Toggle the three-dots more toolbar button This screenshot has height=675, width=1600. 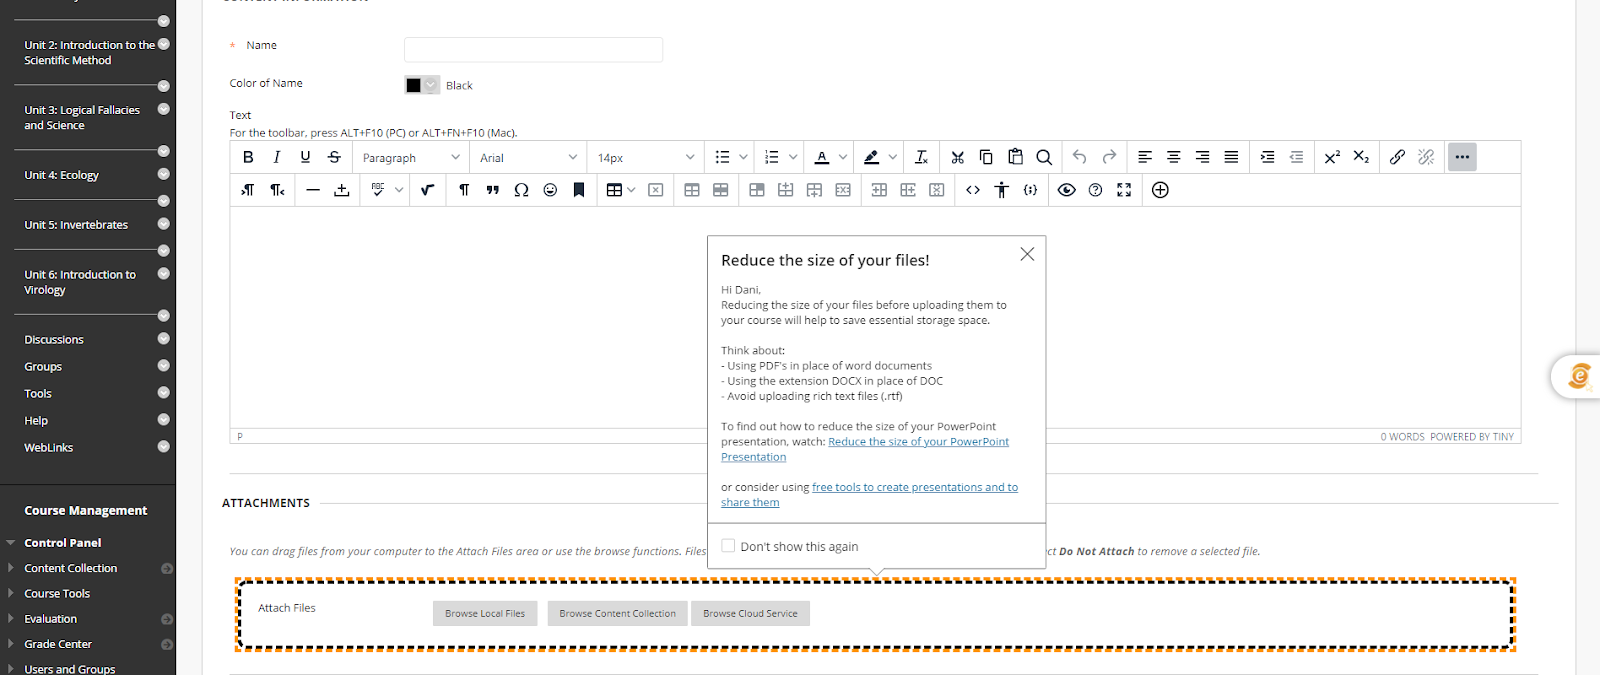1462,157
